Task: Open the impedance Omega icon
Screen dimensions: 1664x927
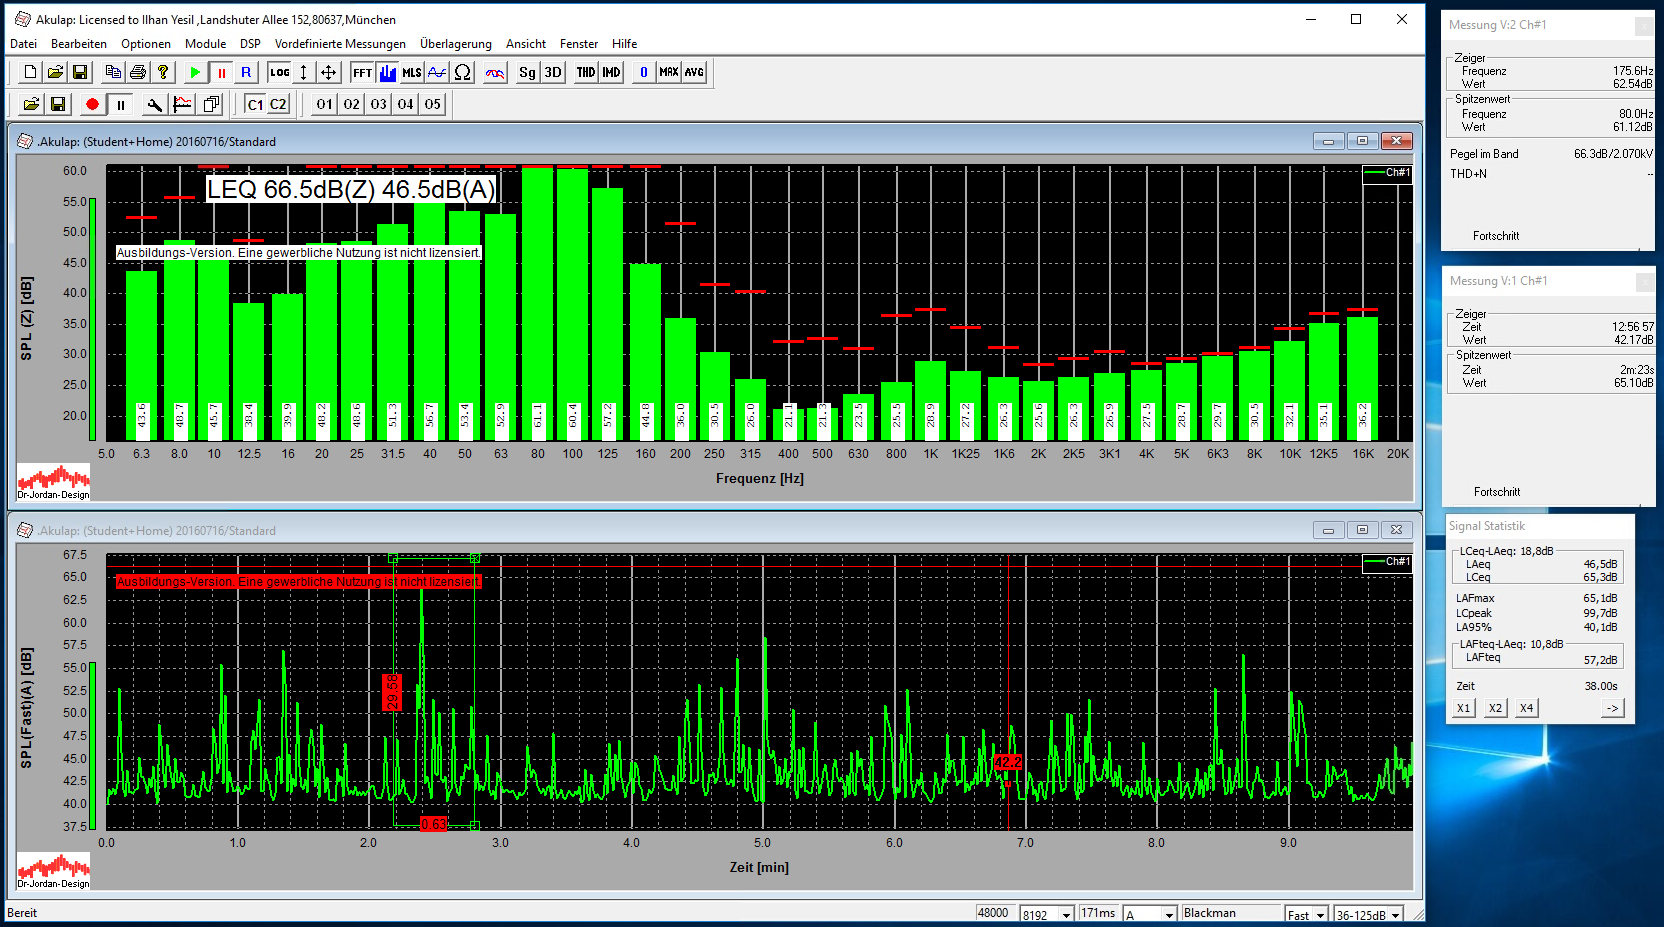Action: click(462, 72)
